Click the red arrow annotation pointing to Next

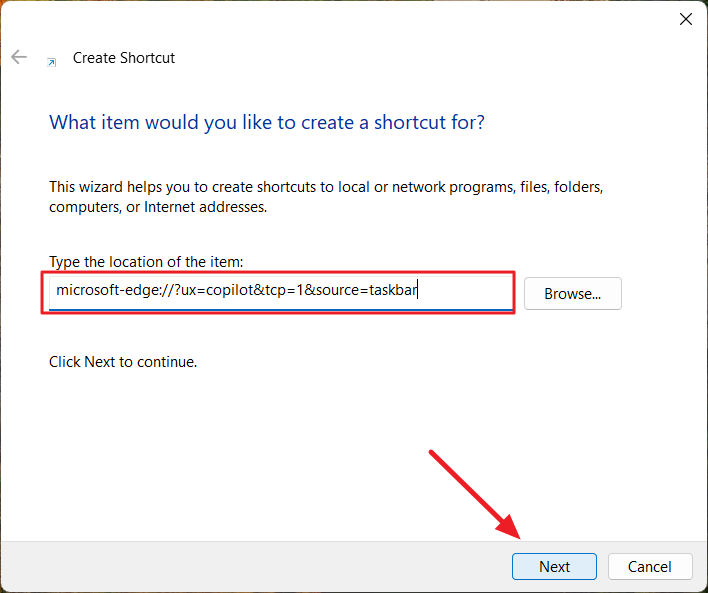pos(475,494)
